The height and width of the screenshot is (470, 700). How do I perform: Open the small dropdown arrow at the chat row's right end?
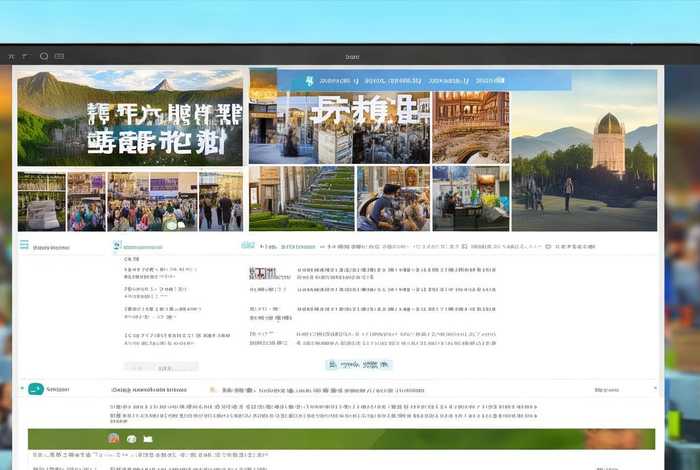point(655,389)
